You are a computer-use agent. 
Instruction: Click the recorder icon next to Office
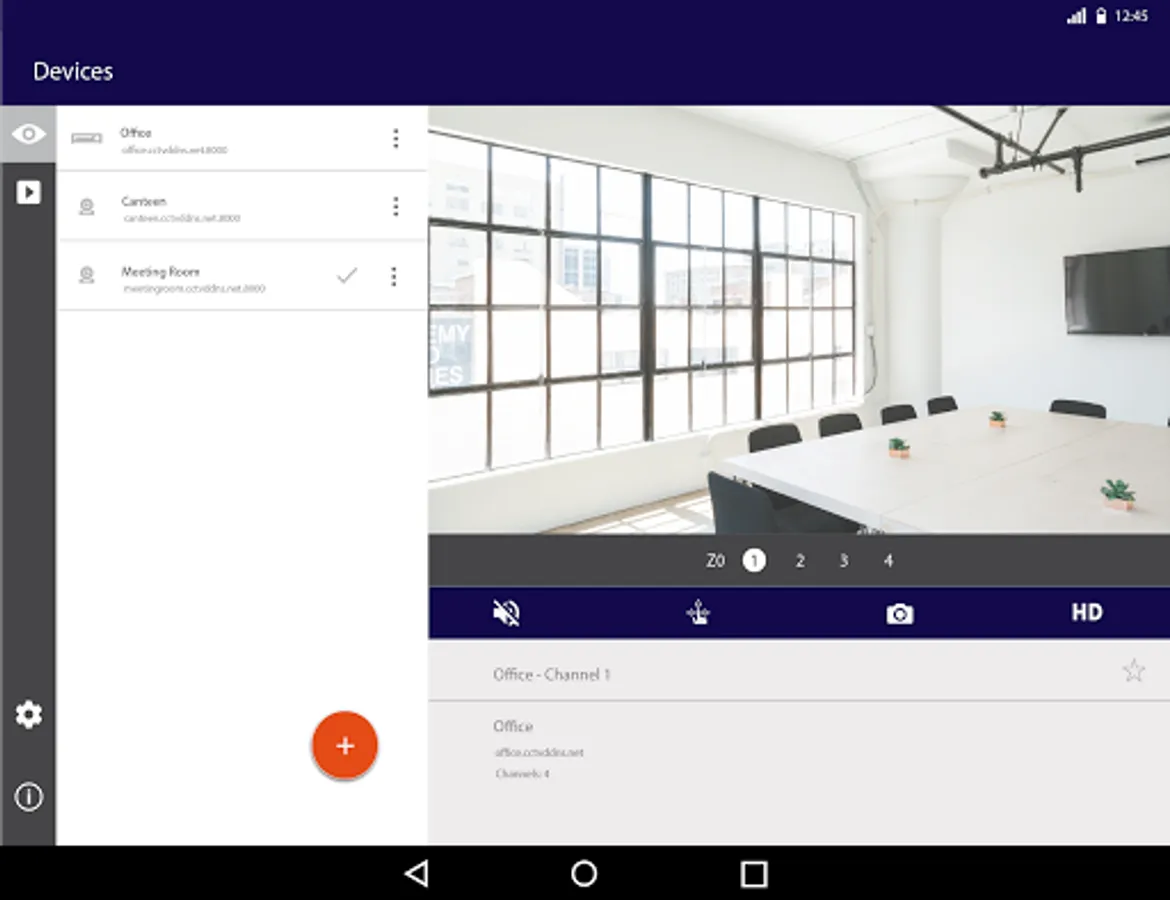coord(87,138)
